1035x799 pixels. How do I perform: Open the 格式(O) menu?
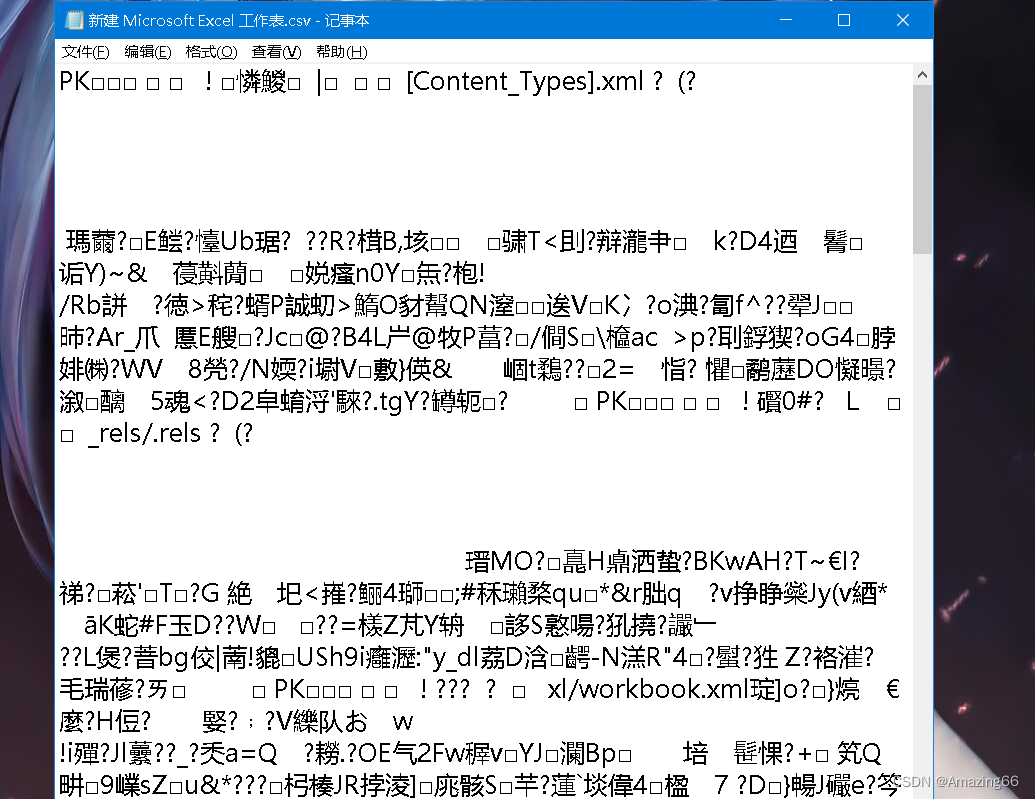pos(211,52)
